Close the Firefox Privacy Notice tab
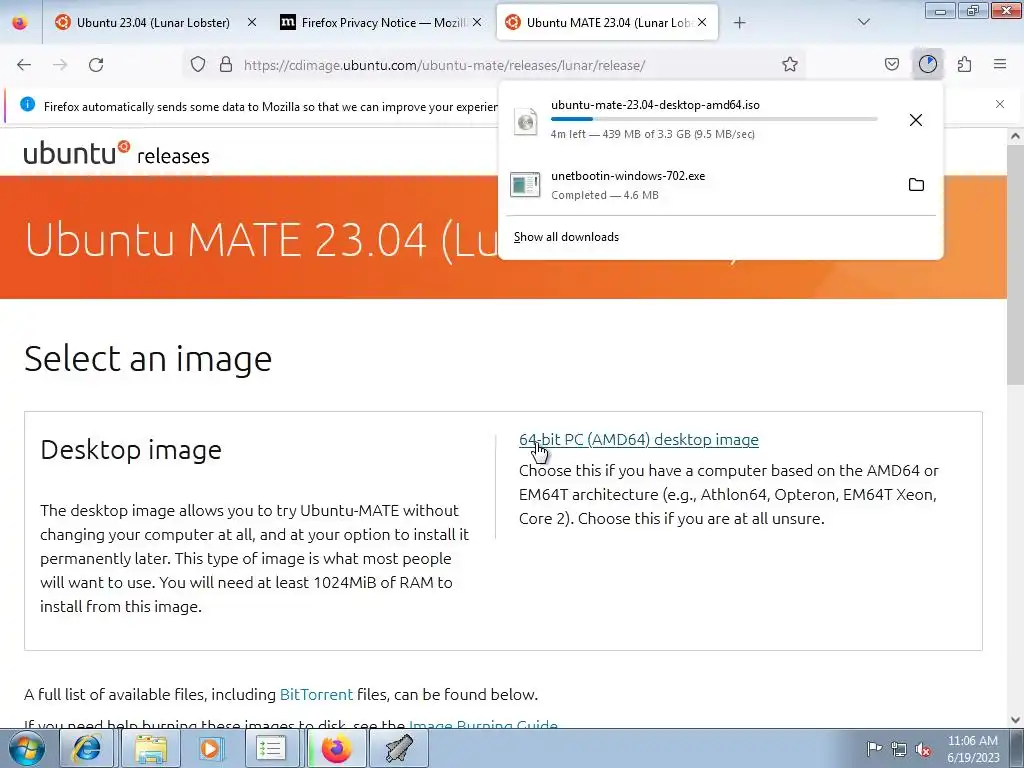Screen dimensions: 1024x768 (x=477, y=23)
